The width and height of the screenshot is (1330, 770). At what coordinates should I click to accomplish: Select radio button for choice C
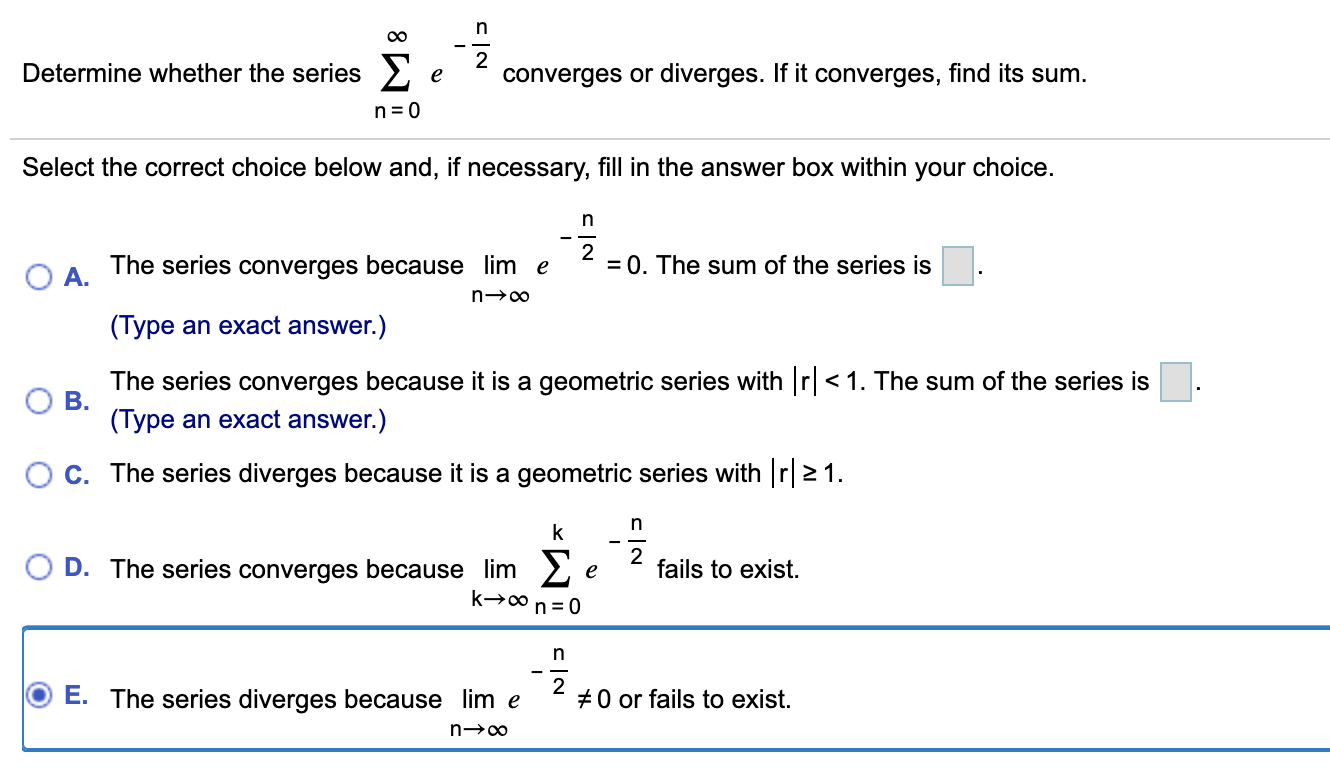tap(38, 474)
